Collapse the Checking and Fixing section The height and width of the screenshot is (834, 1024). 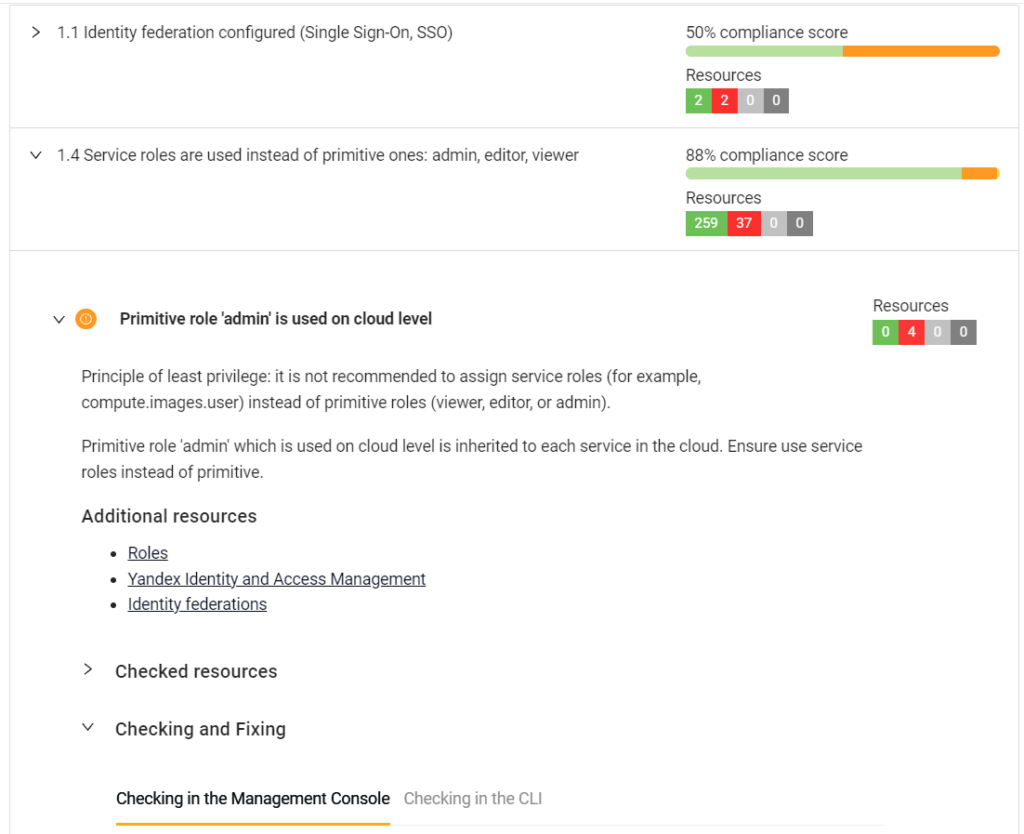(x=88, y=728)
